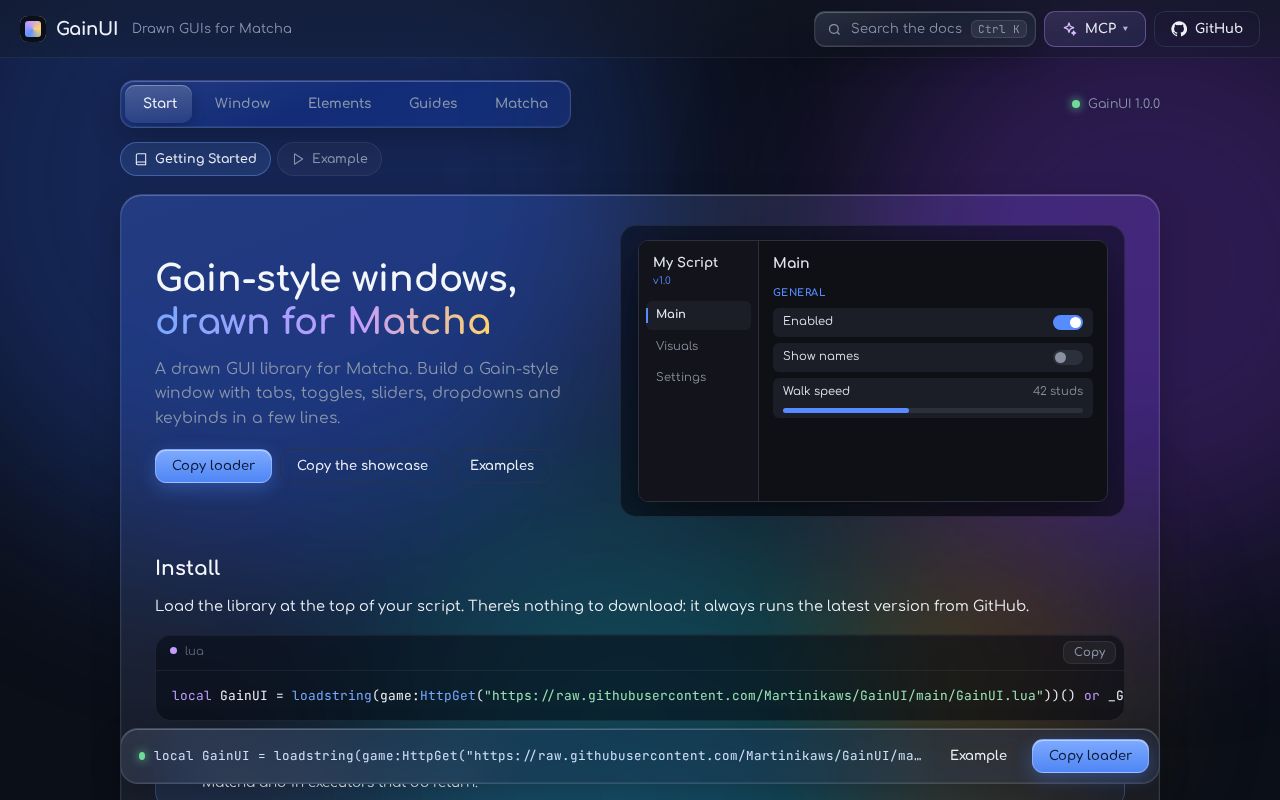
Task: Open the GitHub link button
Action: (1207, 29)
